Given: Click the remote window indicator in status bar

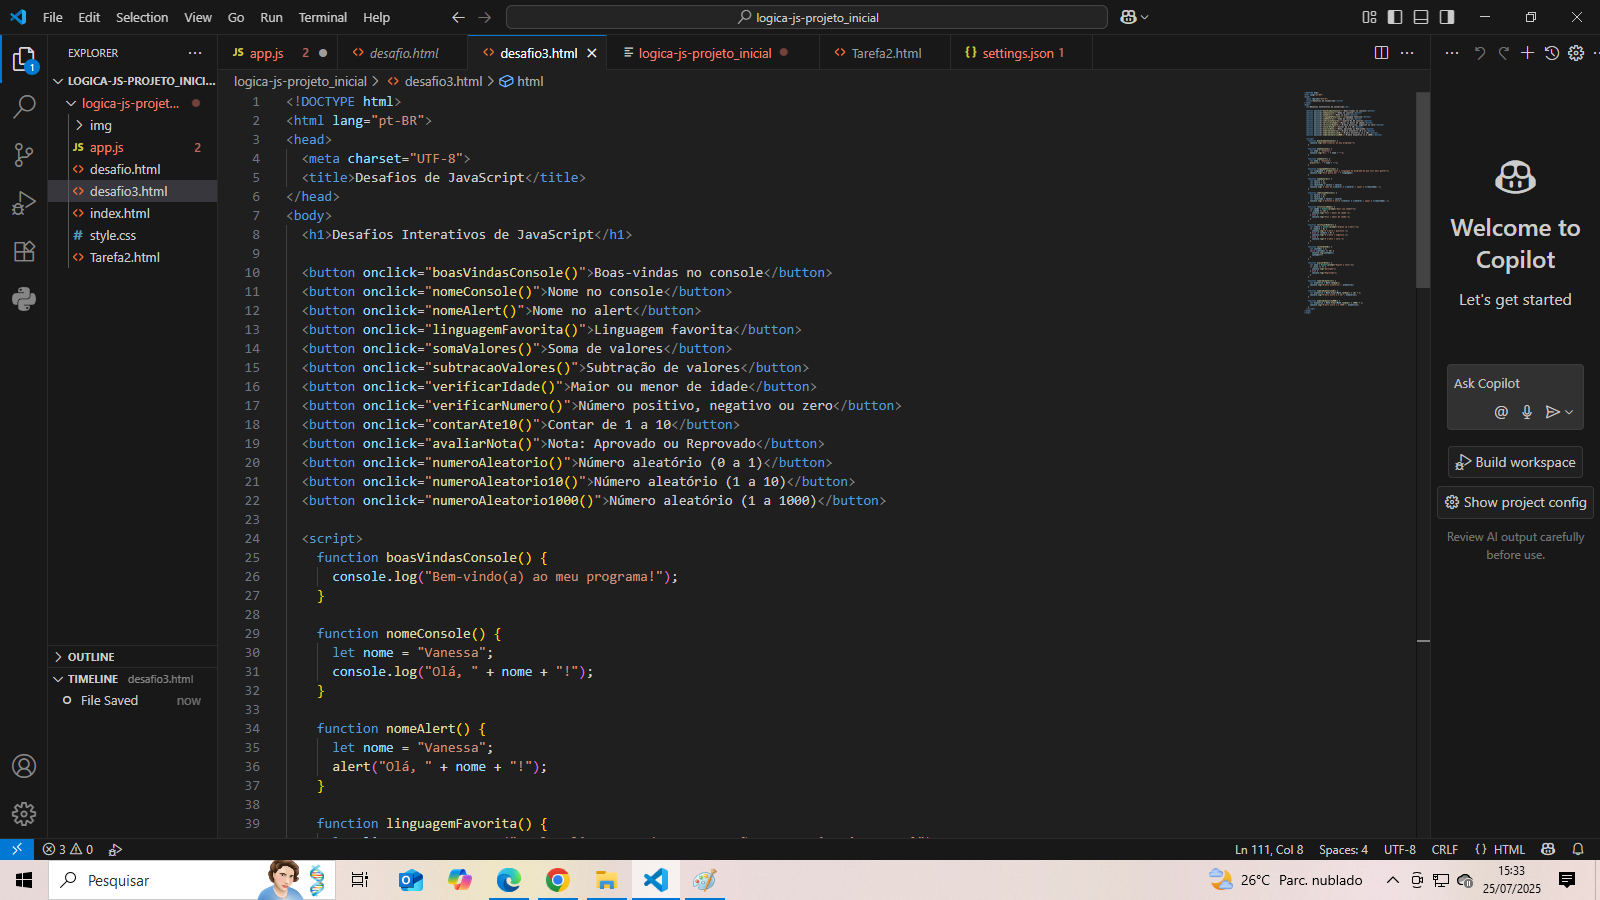Looking at the screenshot, I should pos(17,849).
